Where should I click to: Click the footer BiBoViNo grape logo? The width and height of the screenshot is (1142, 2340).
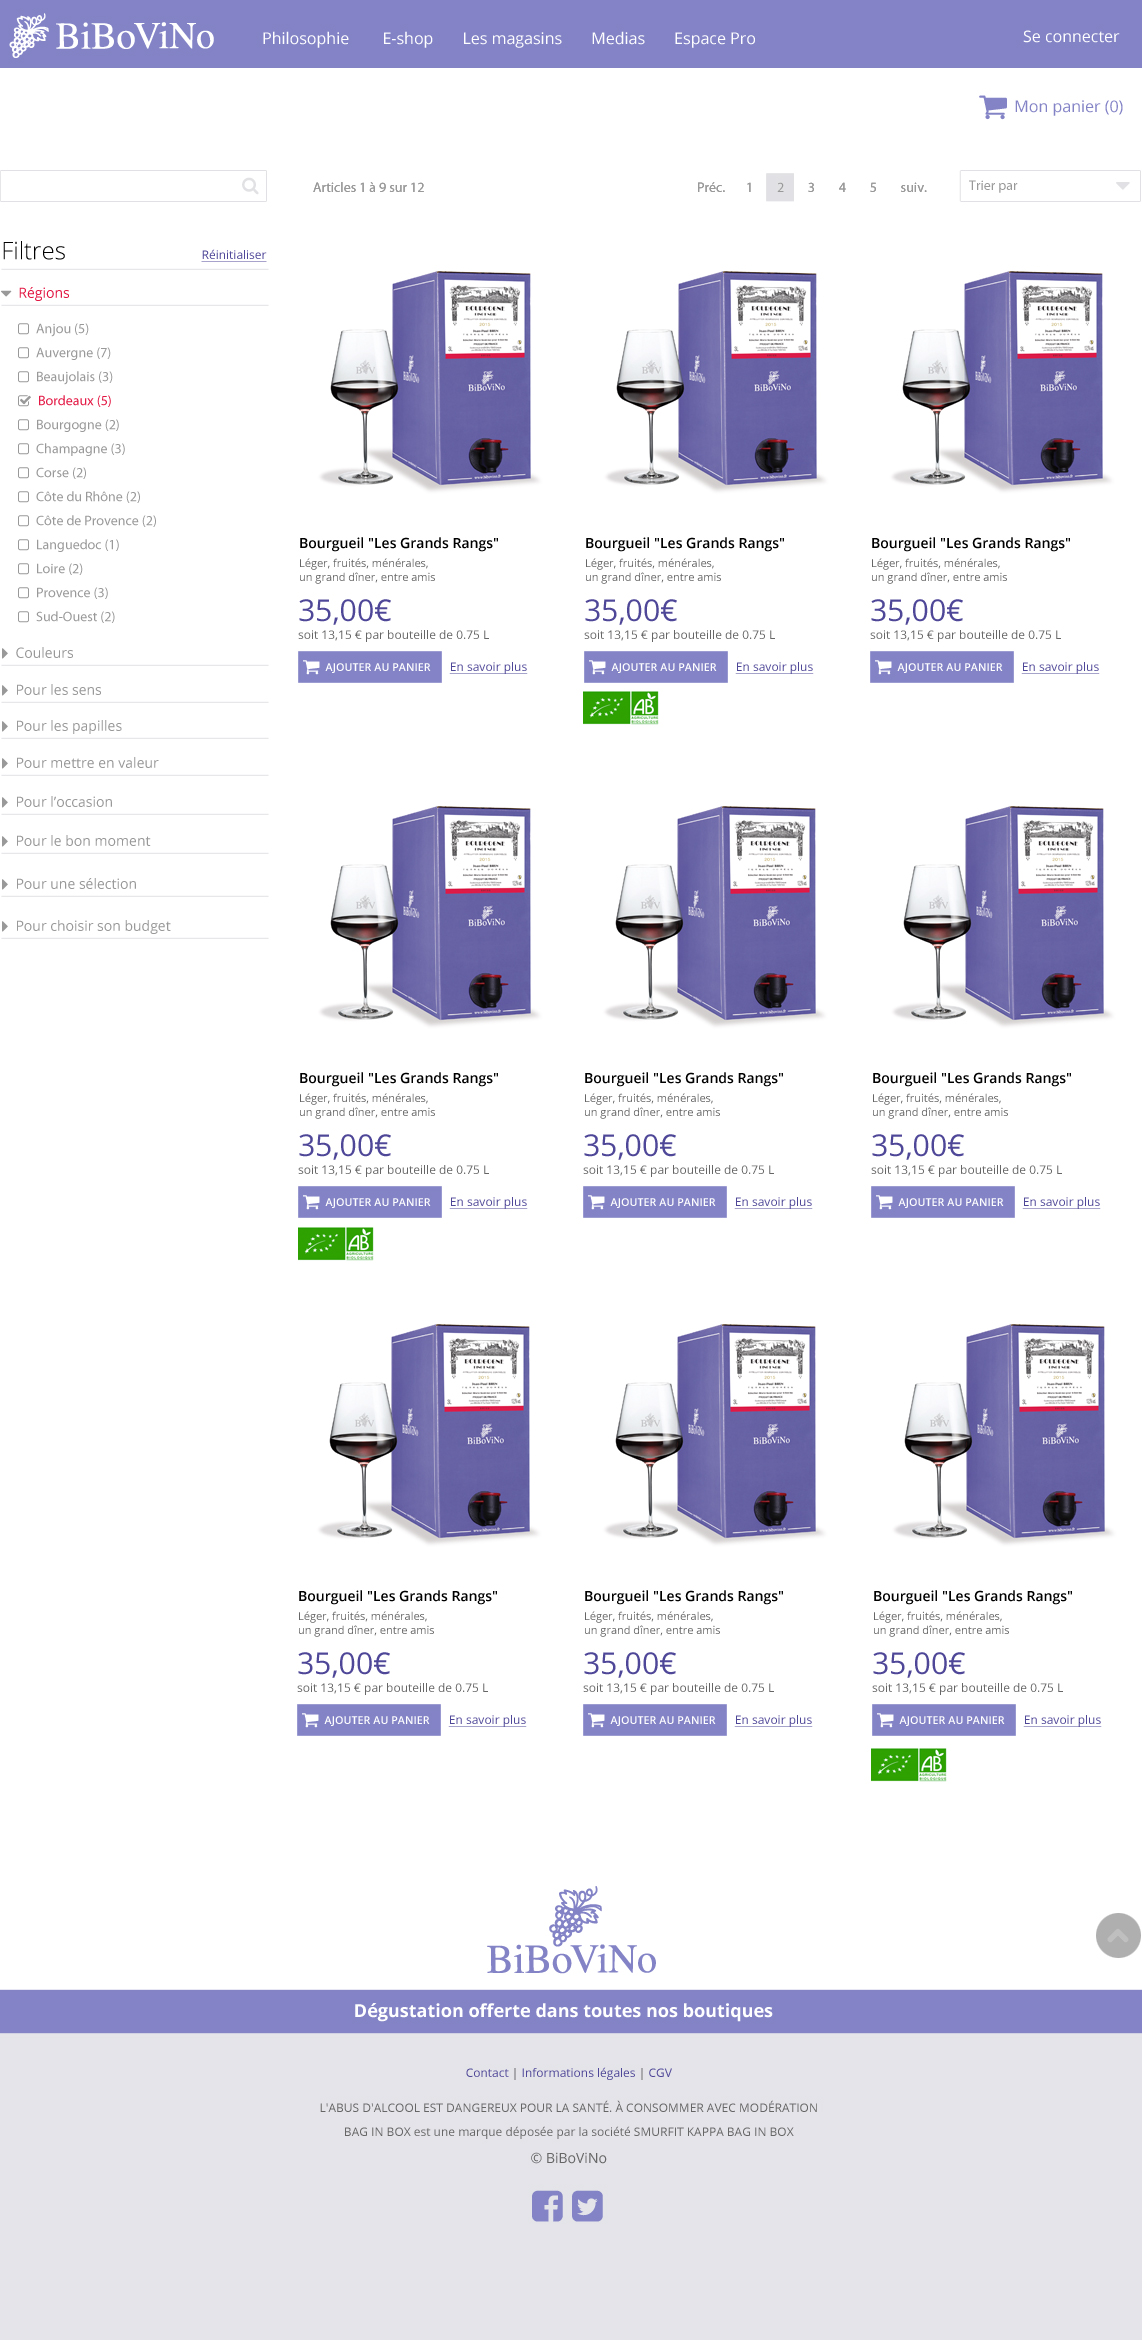(572, 1930)
